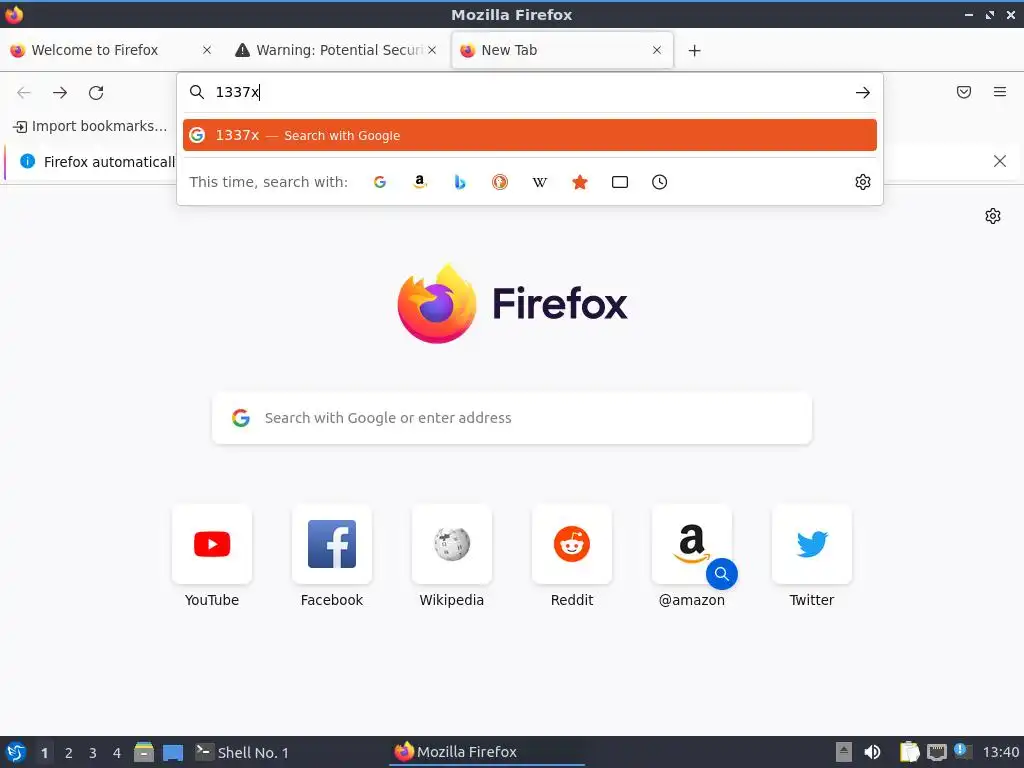Click the Import bookmarks button
Image resolution: width=1024 pixels, height=768 pixels.
pyautogui.click(x=90, y=126)
